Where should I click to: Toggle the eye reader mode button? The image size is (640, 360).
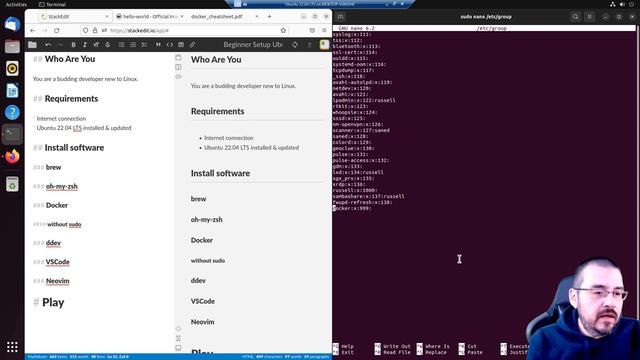click(x=178, y=77)
